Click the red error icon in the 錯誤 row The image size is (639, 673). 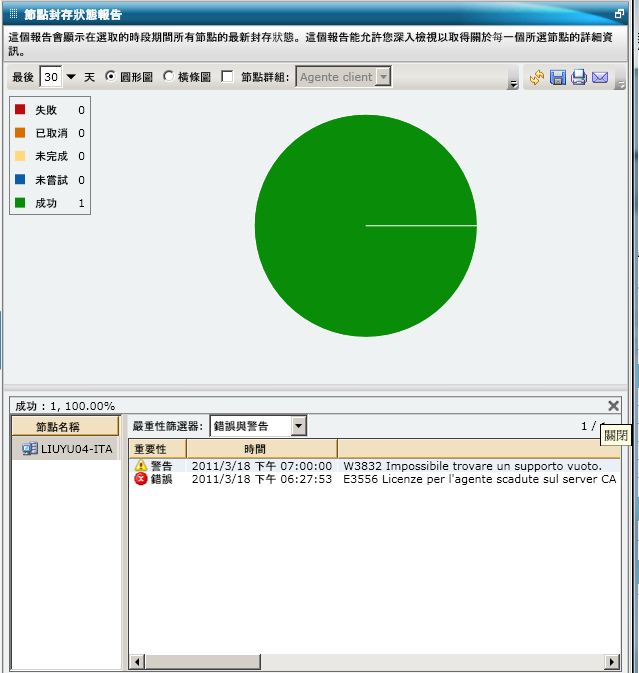[140, 479]
